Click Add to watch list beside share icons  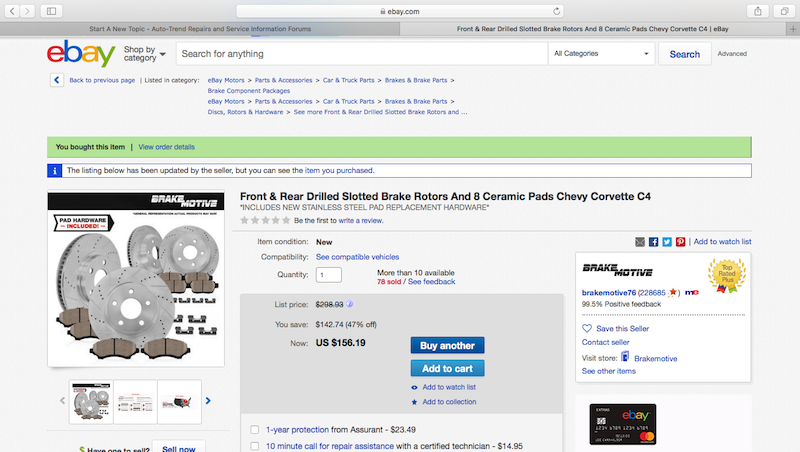click(722, 242)
